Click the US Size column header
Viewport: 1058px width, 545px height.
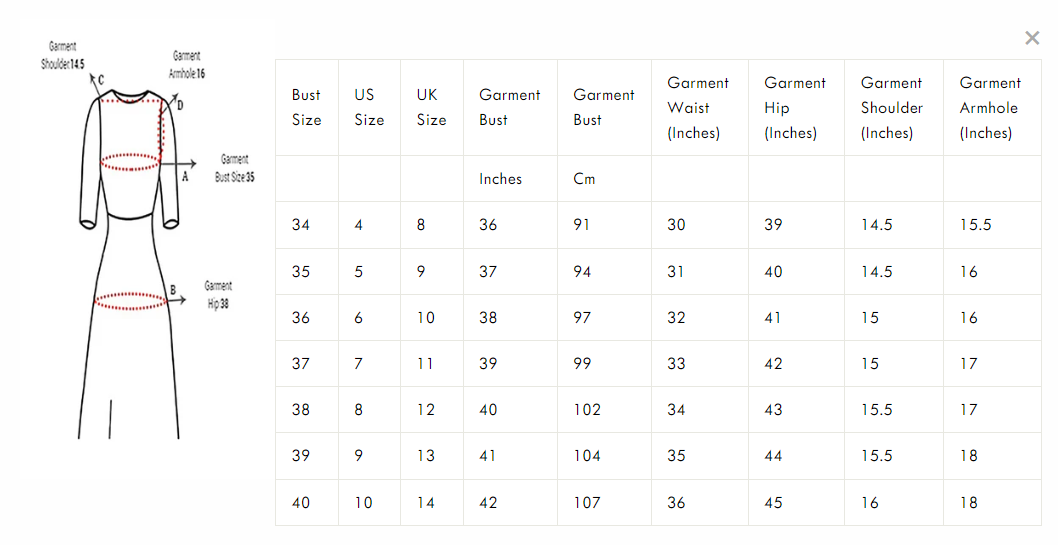(368, 107)
